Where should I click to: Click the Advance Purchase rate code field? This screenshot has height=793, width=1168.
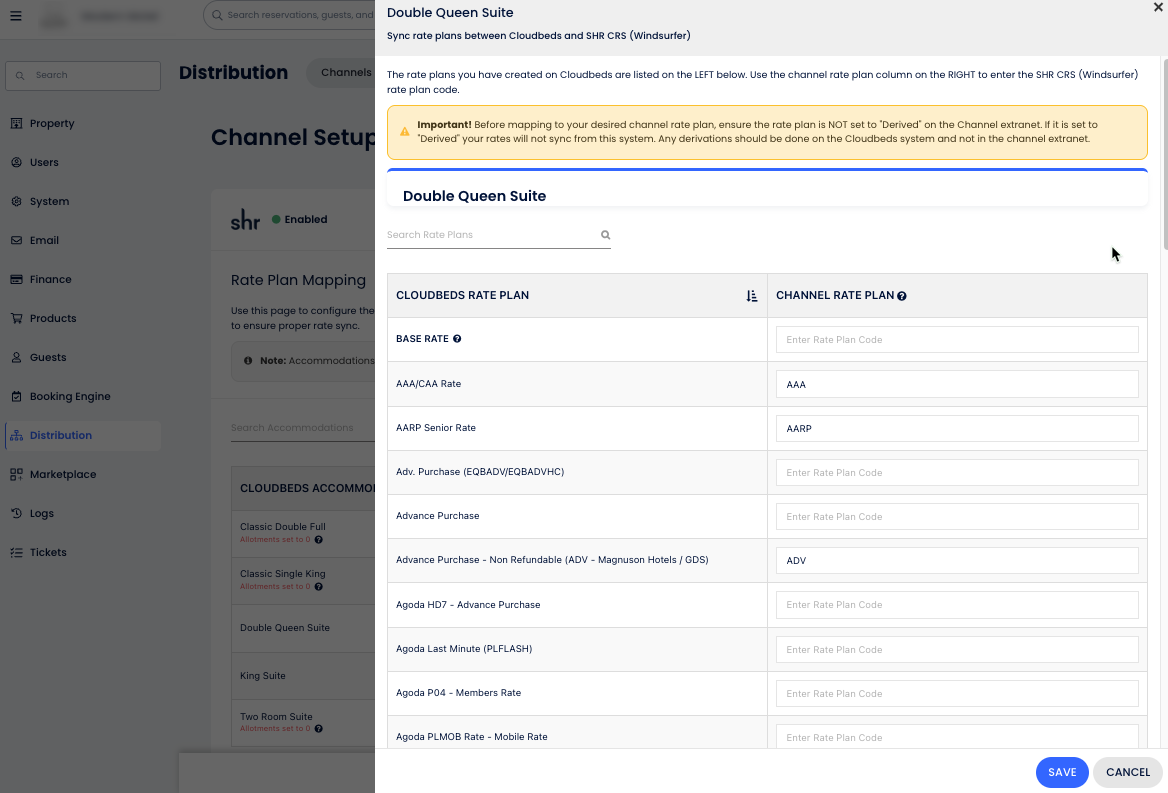point(957,517)
